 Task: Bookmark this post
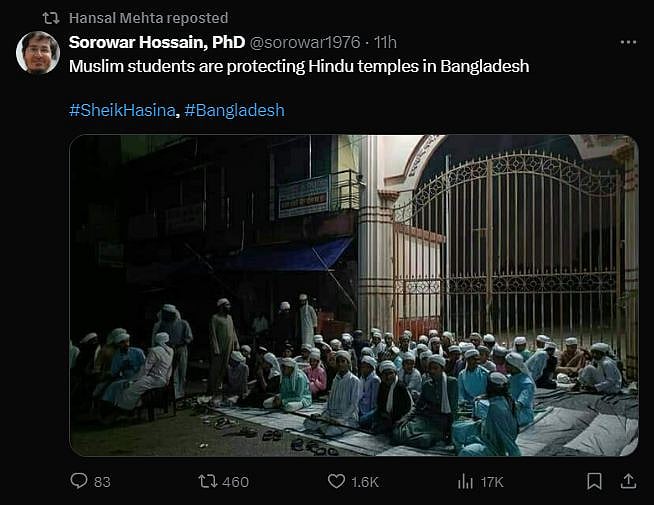click(594, 481)
